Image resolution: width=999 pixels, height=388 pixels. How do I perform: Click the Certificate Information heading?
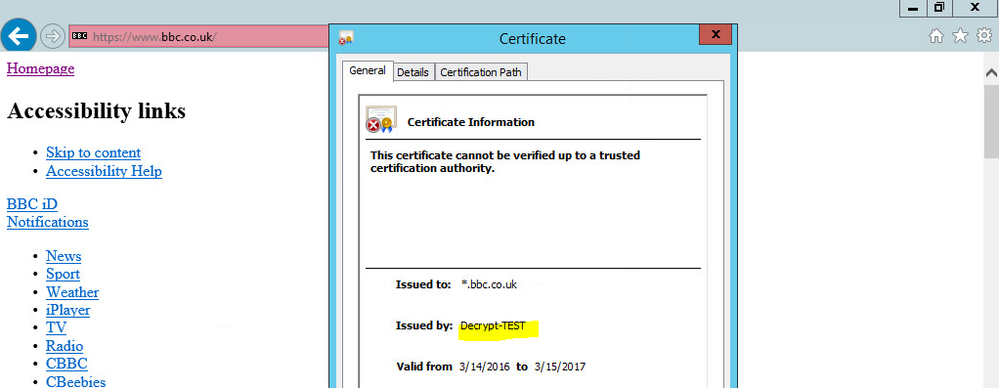[x=471, y=122]
